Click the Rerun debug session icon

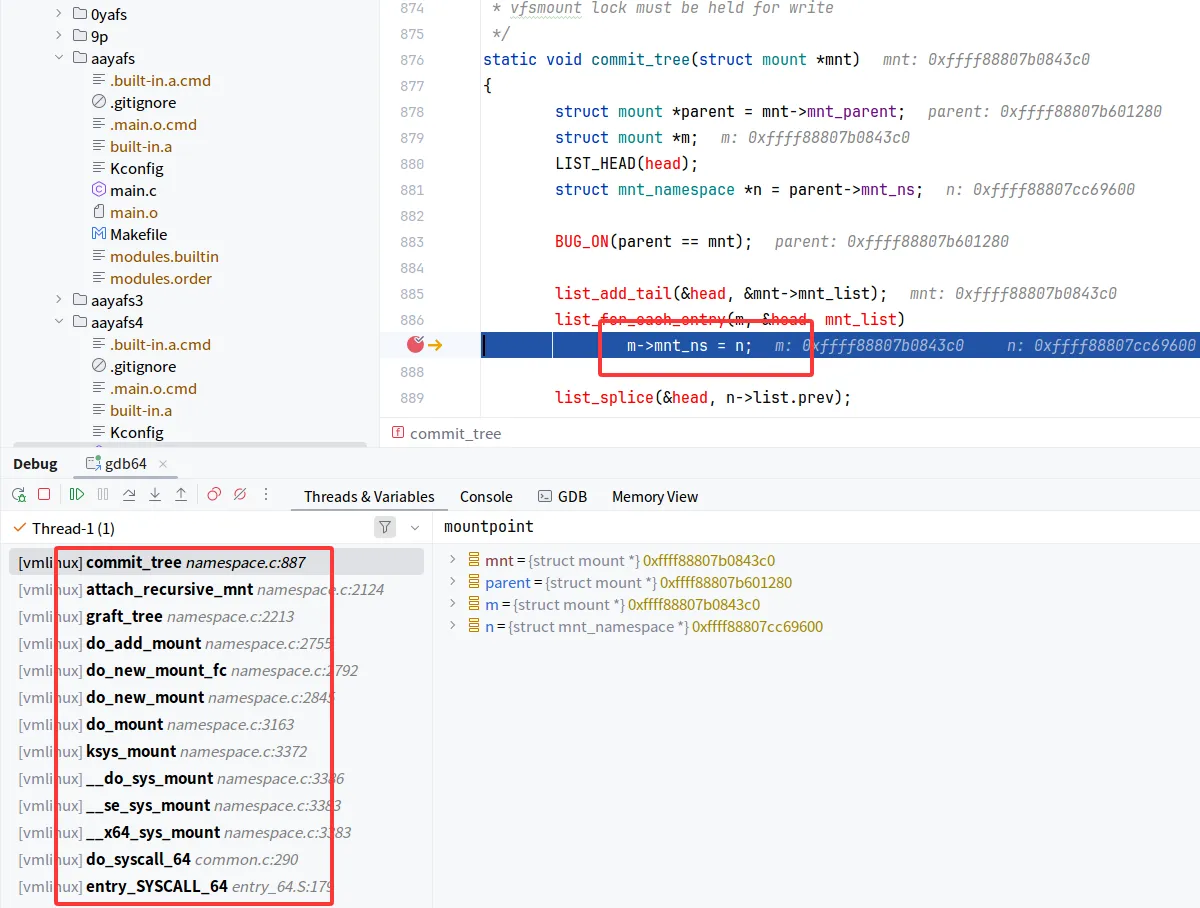tap(18, 494)
